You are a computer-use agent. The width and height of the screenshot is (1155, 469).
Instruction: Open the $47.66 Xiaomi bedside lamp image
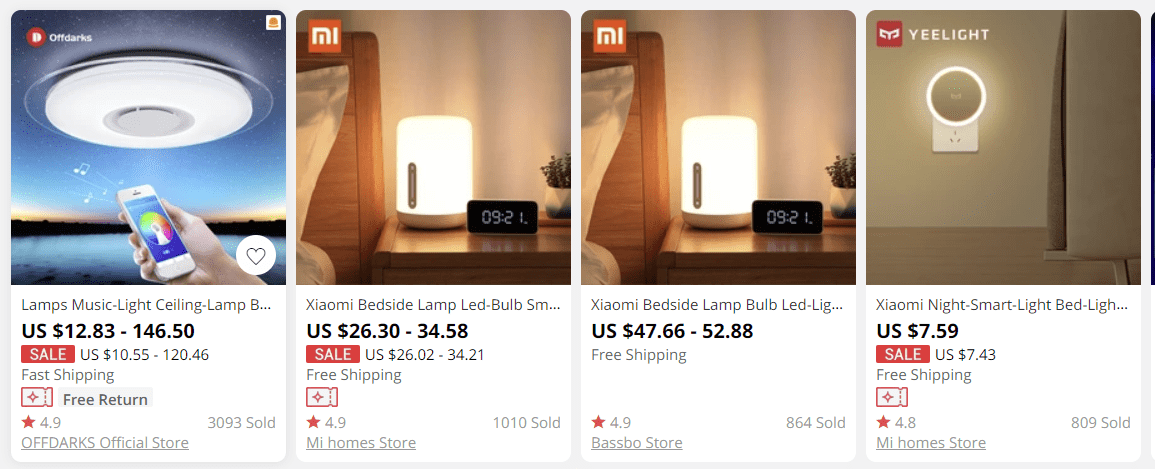click(x=718, y=147)
